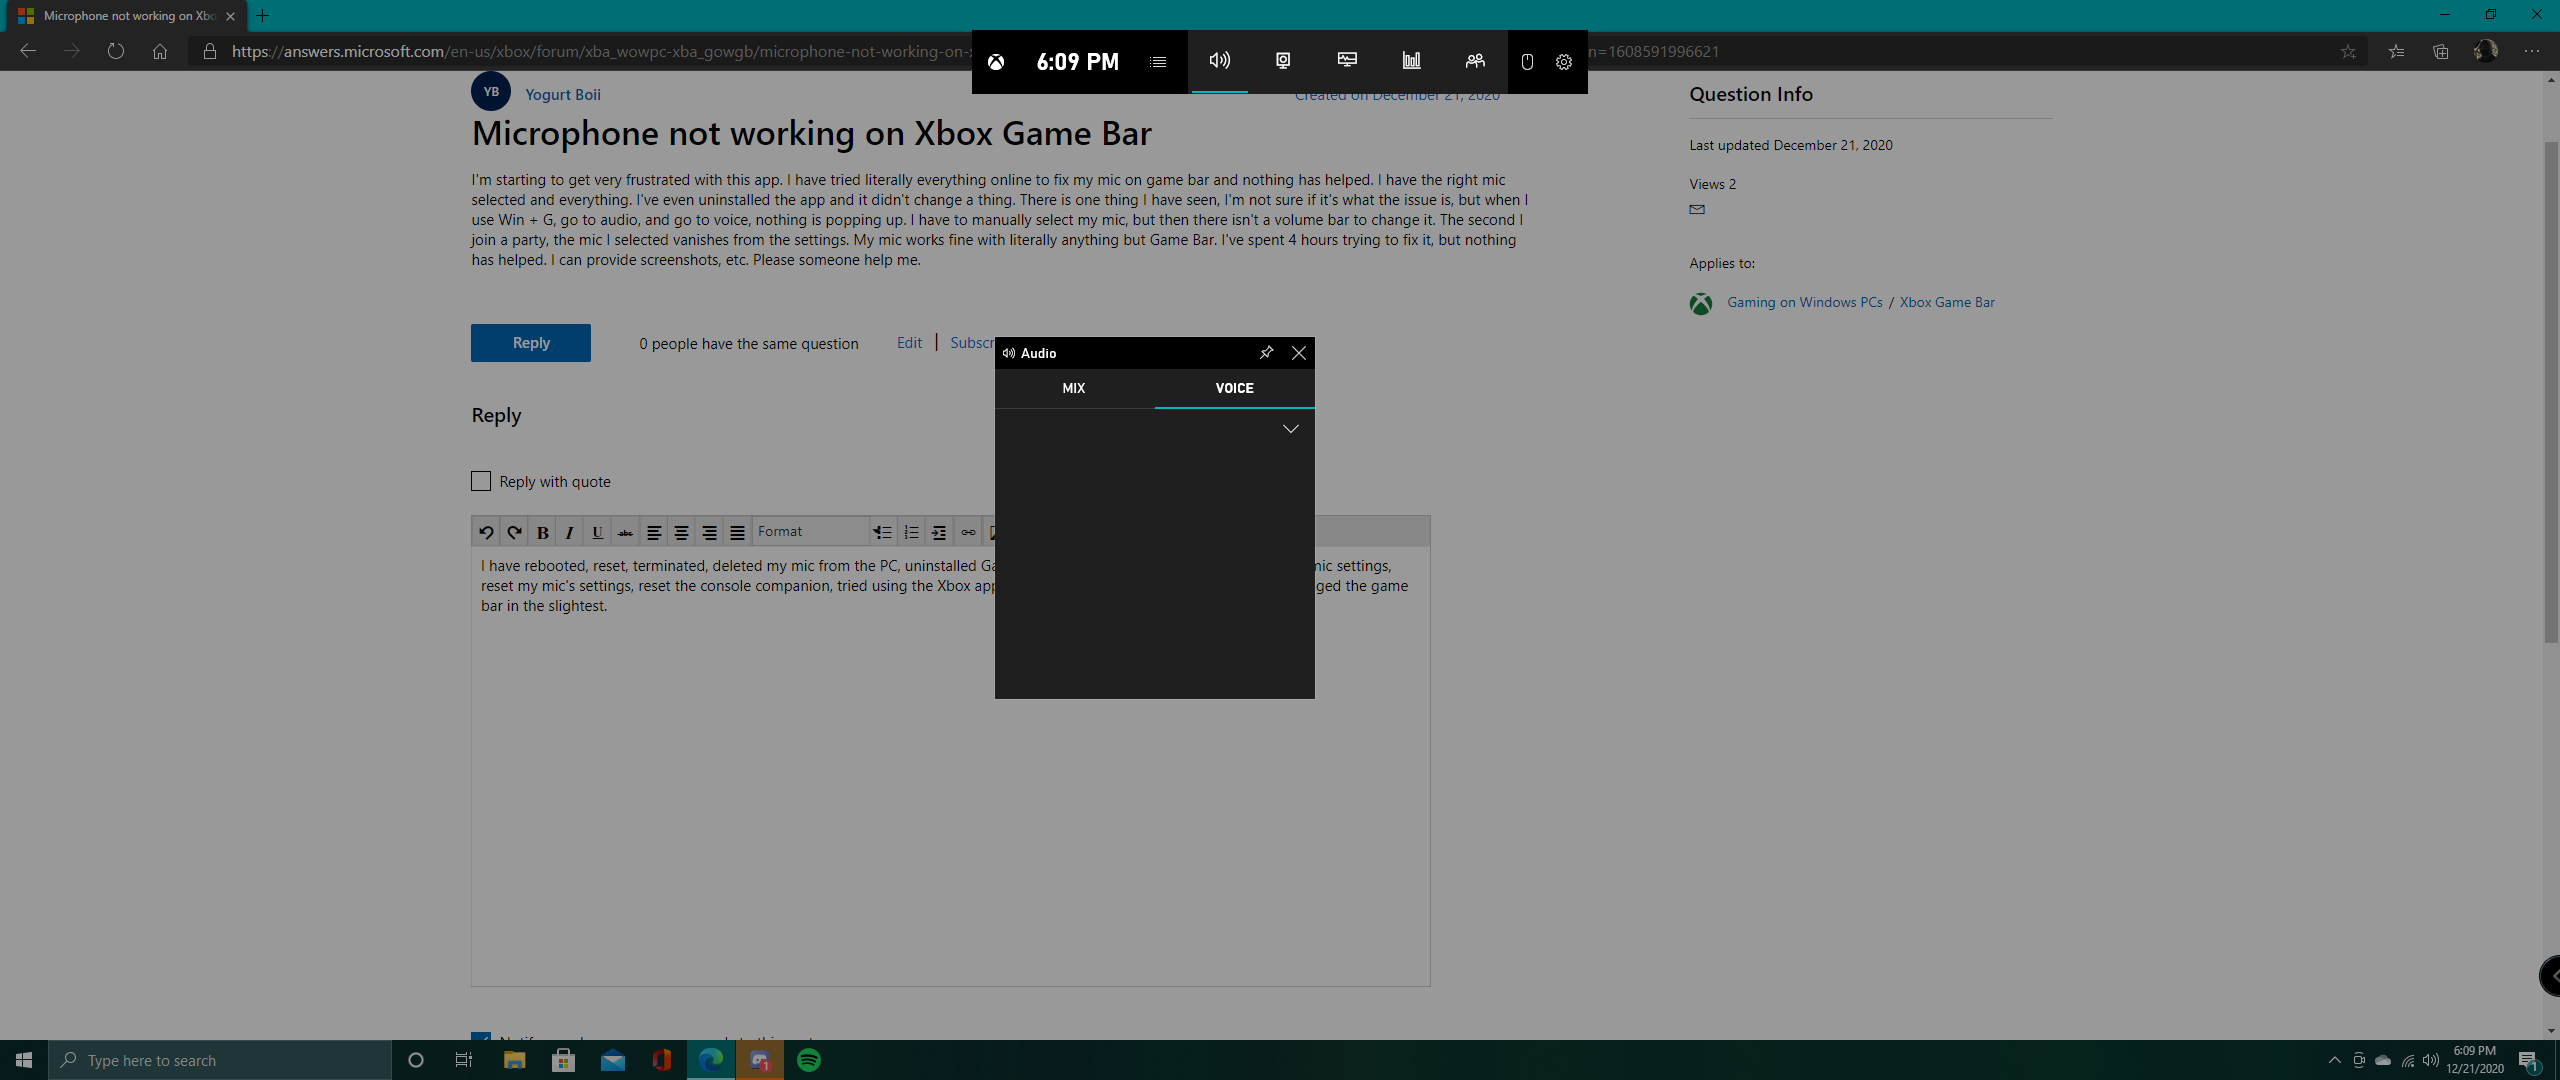Justify text alignment
Screen dimensions: 2560x1080
(738, 532)
